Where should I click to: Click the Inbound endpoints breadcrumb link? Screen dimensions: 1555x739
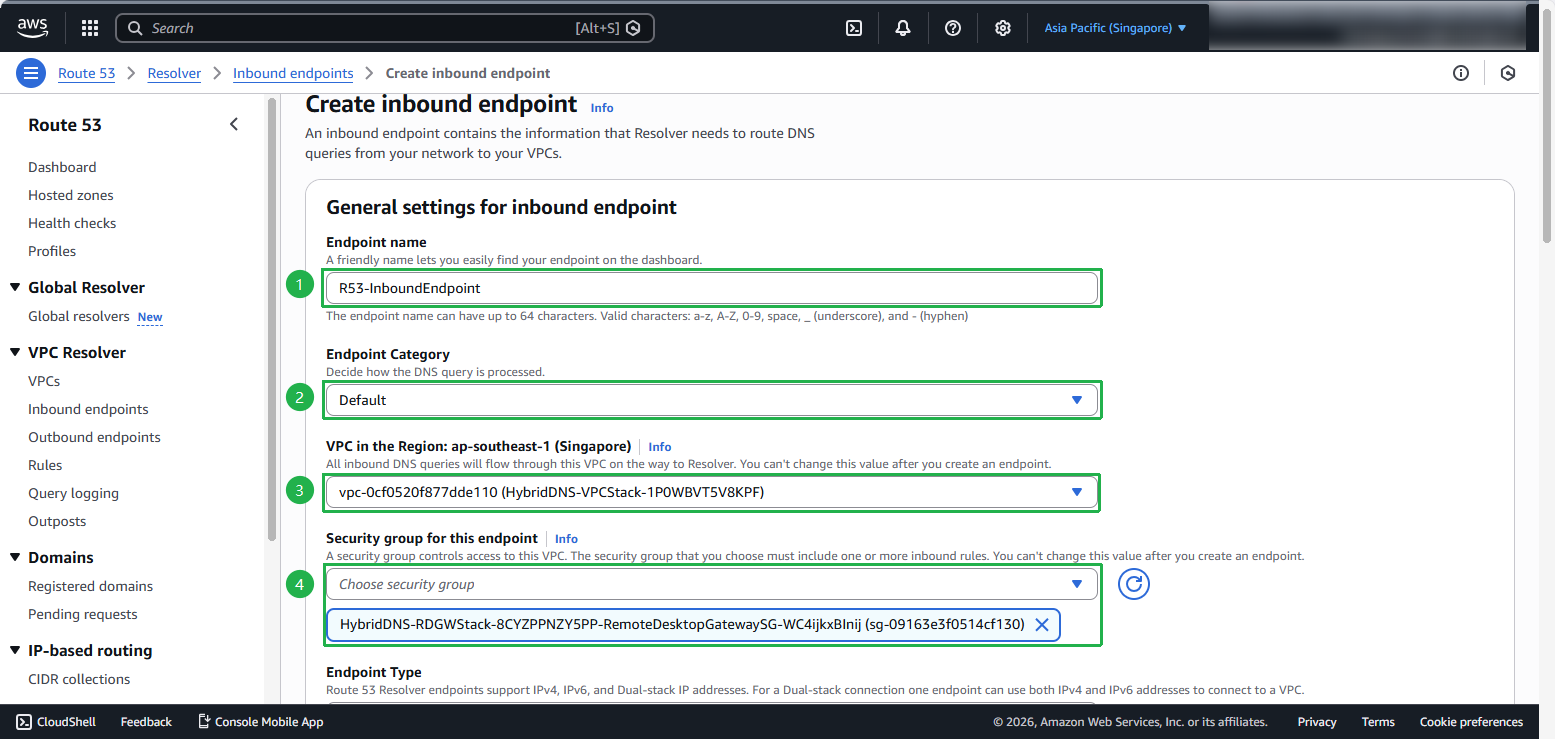click(293, 73)
